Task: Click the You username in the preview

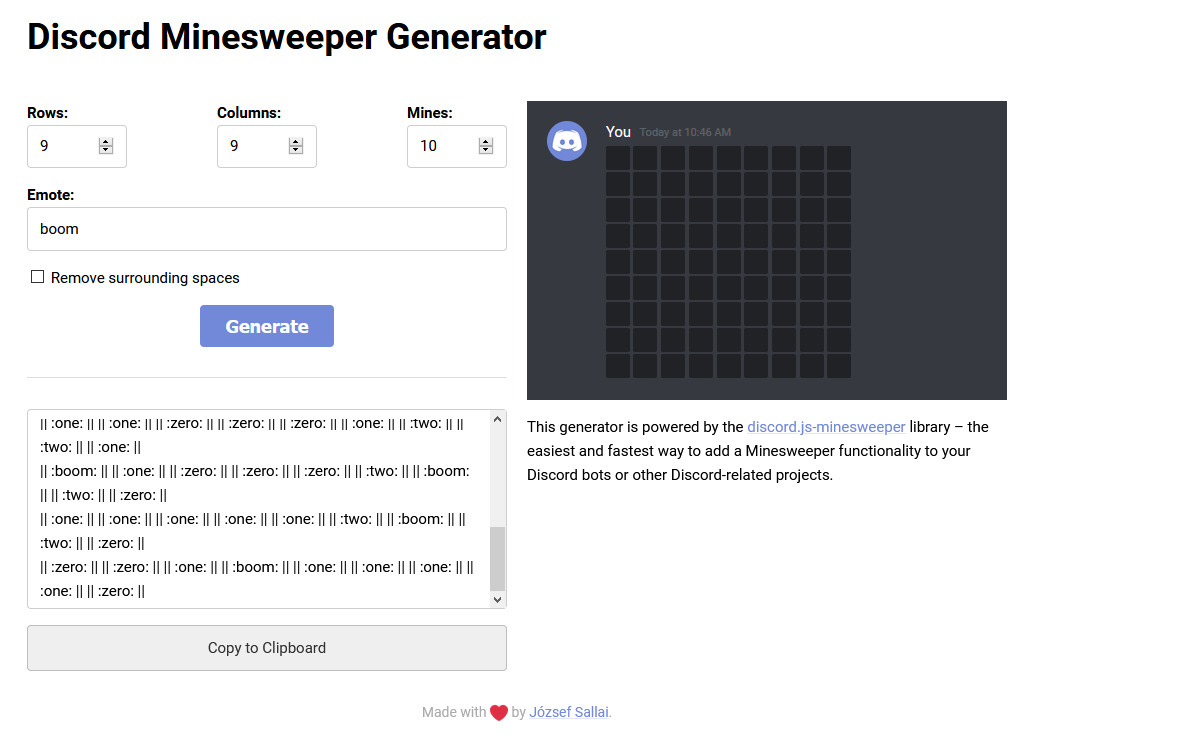Action: tap(618, 131)
